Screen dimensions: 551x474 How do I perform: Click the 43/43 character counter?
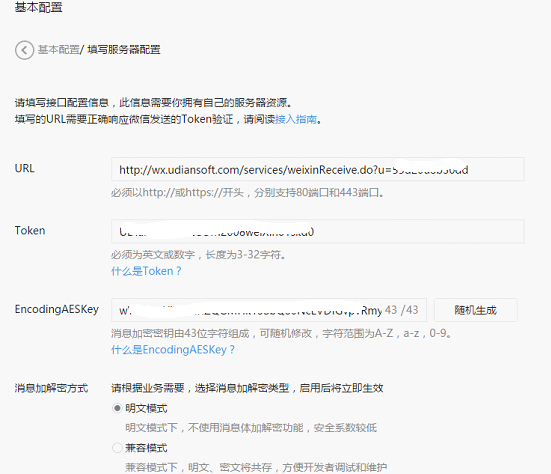(402, 310)
